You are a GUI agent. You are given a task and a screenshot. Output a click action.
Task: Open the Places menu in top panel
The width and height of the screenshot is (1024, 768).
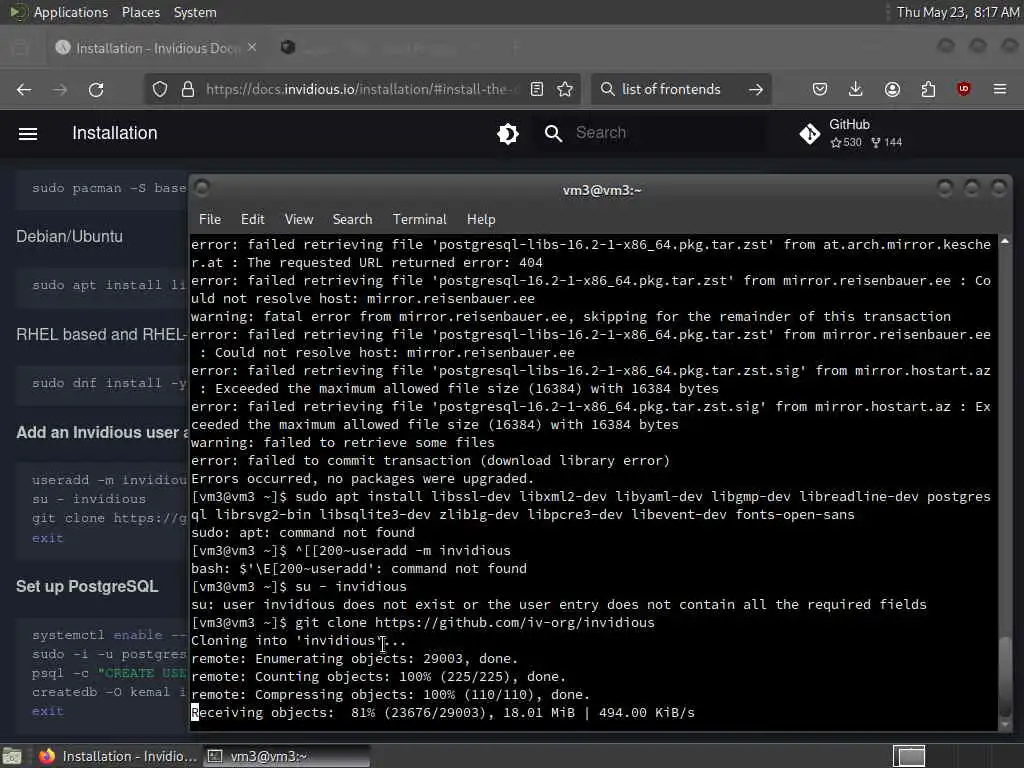tap(141, 12)
